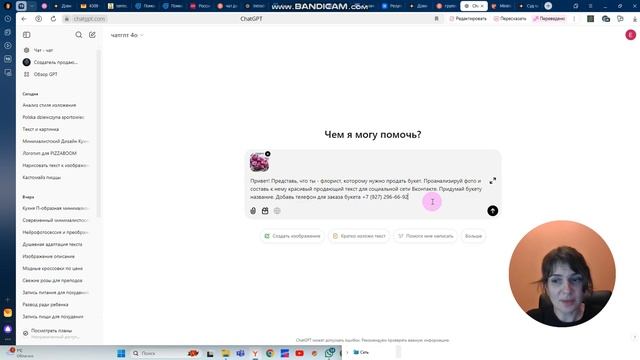Open the attached bouquet photo thumbnail

(259, 162)
